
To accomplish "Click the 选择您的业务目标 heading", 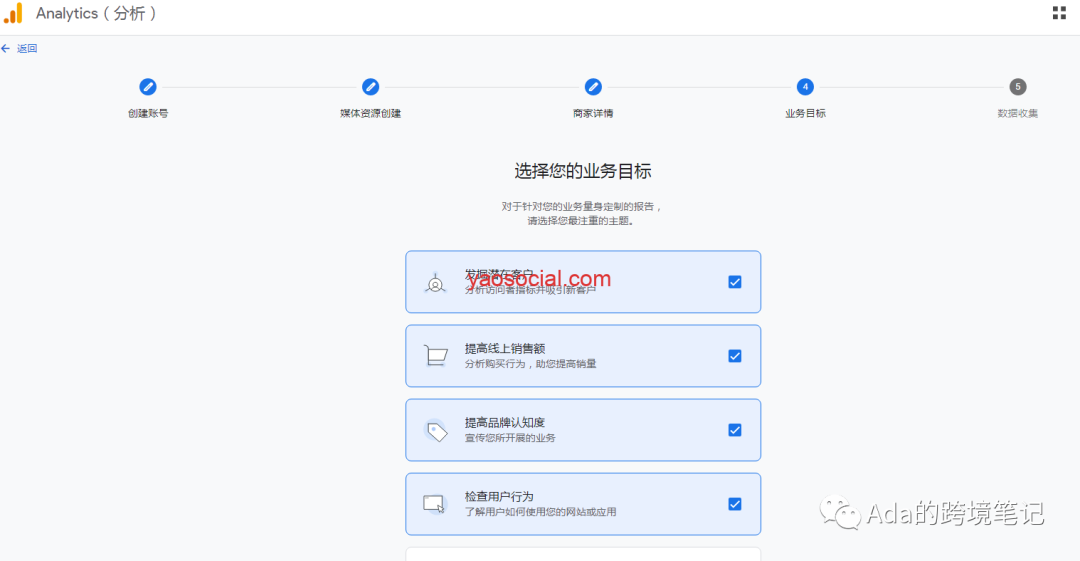I will point(583,171).
